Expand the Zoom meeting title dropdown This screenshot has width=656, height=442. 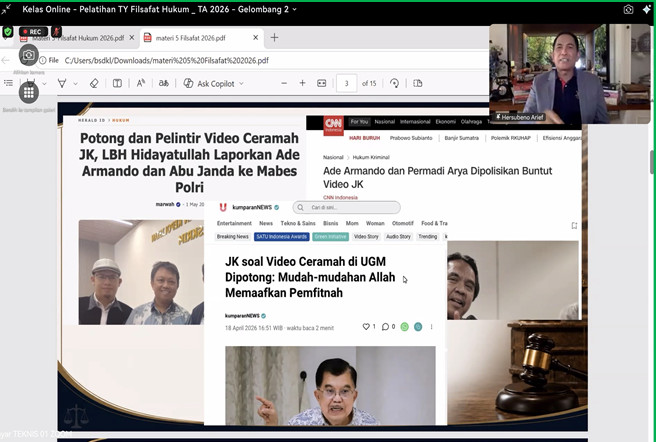point(295,9)
